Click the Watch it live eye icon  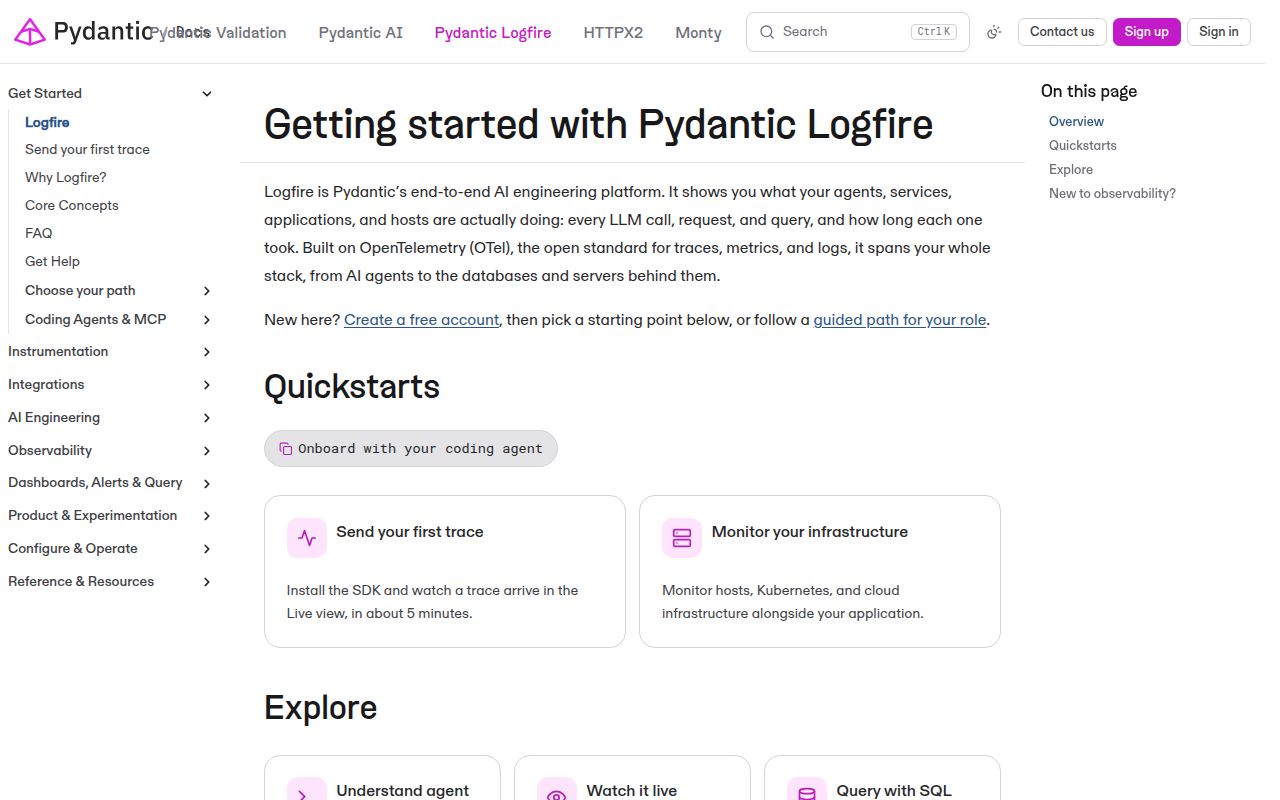point(557,790)
